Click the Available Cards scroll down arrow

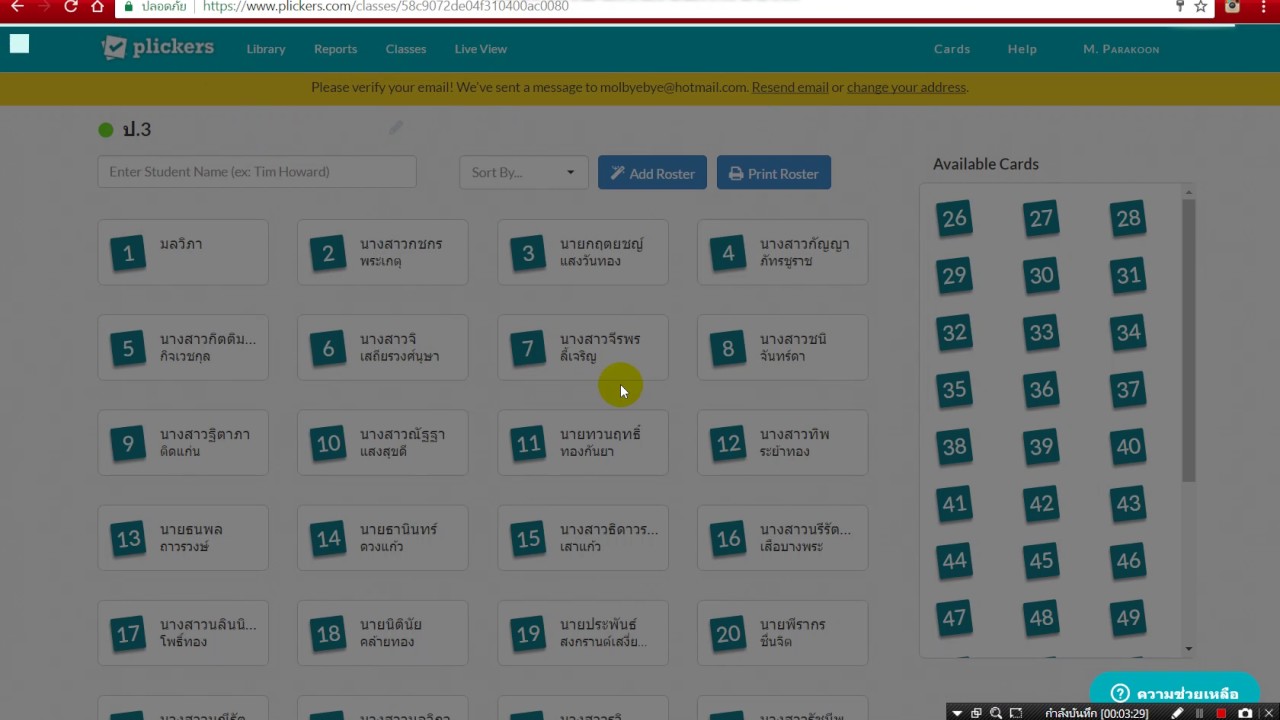[1189, 649]
